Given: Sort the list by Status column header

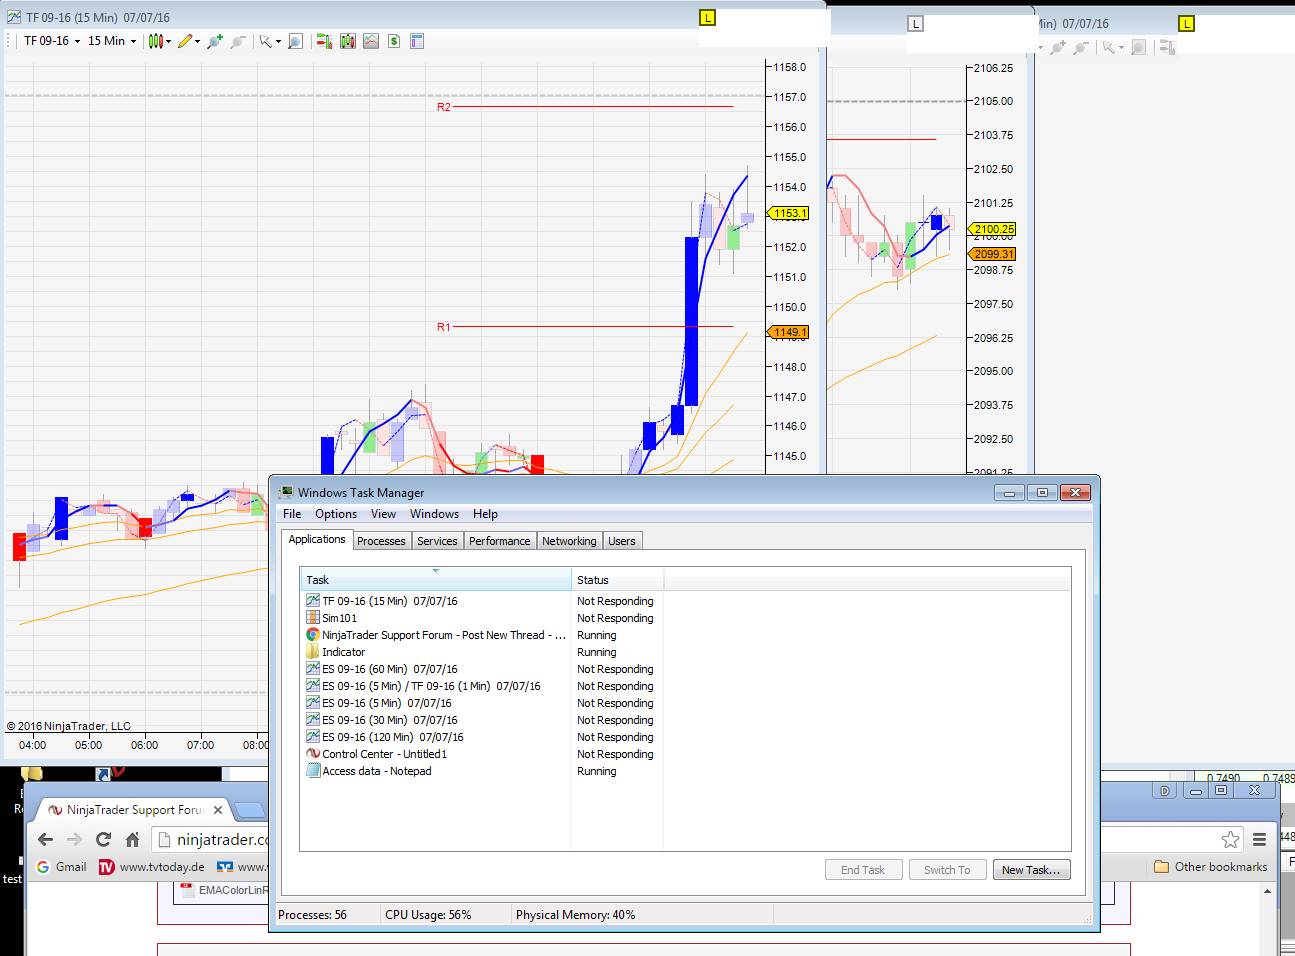Looking at the screenshot, I should (x=617, y=580).
